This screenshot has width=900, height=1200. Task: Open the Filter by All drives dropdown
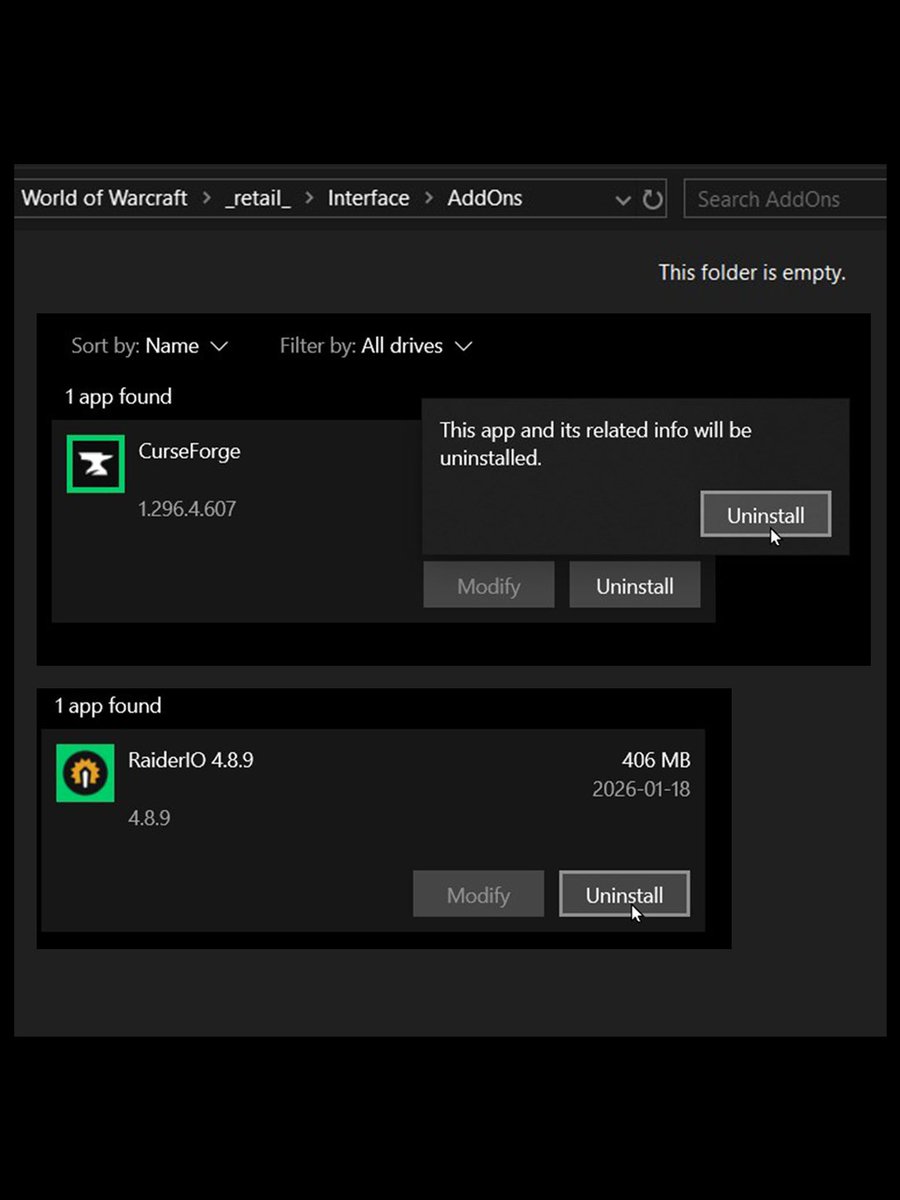pyautogui.click(x=376, y=346)
